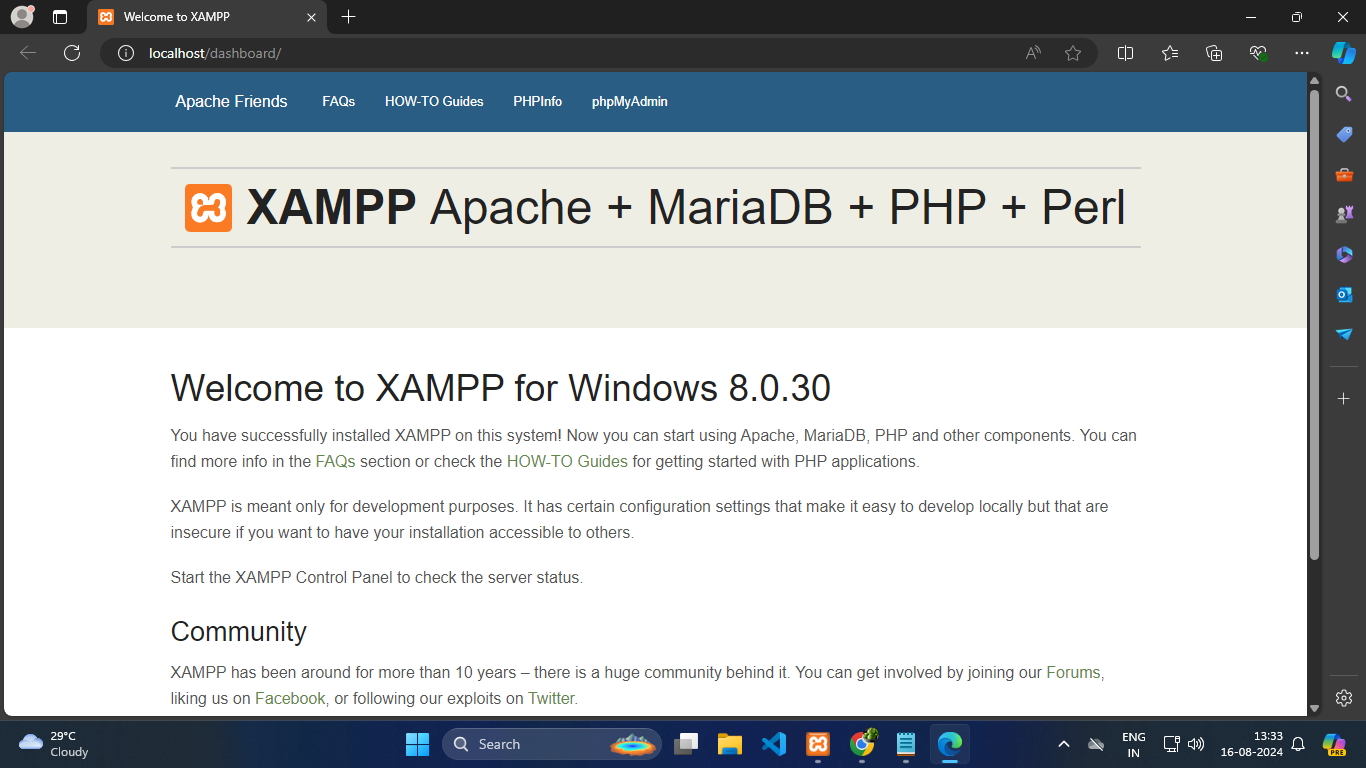Screen dimensions: 1366x768
Task: Open File Explorer from the taskbar
Action: click(x=730, y=744)
